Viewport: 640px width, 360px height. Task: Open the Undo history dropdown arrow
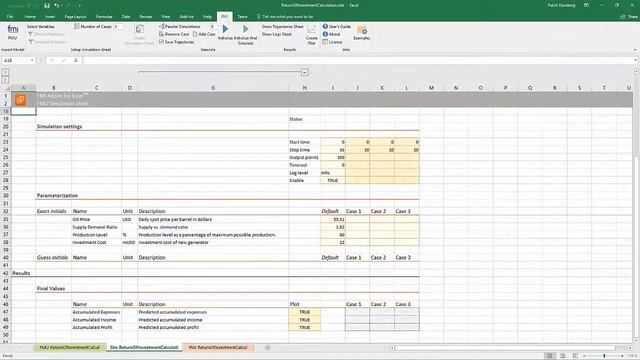click(62, 5)
